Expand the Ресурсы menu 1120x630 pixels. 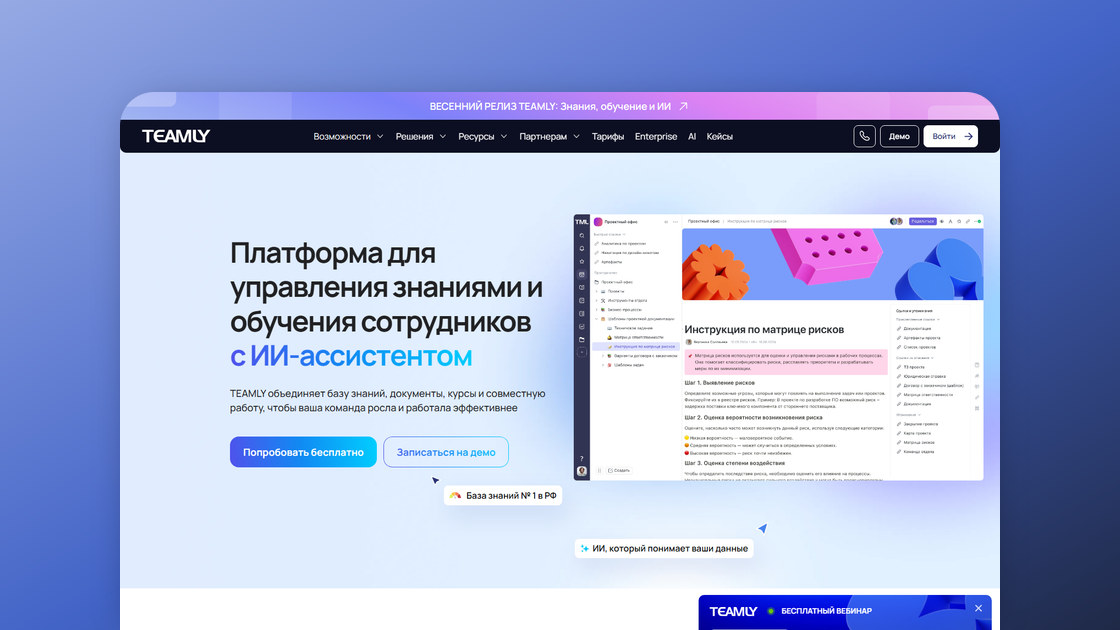482,136
